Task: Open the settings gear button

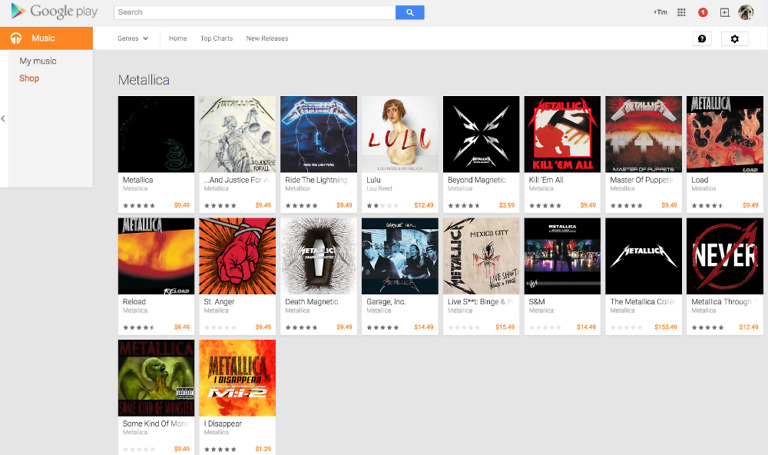Action: point(734,39)
